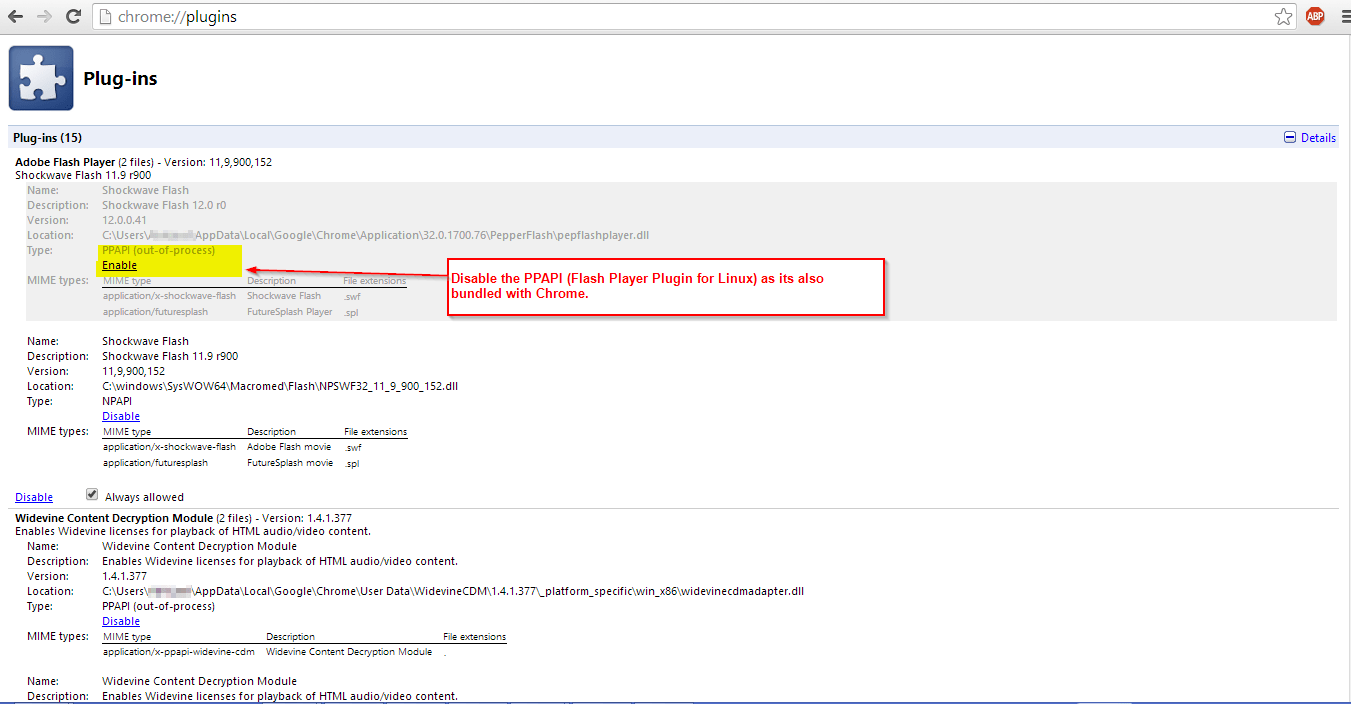Open the Adblock Plus ABP extension icon
Screen dimensions: 1351x704
[x=1314, y=16]
